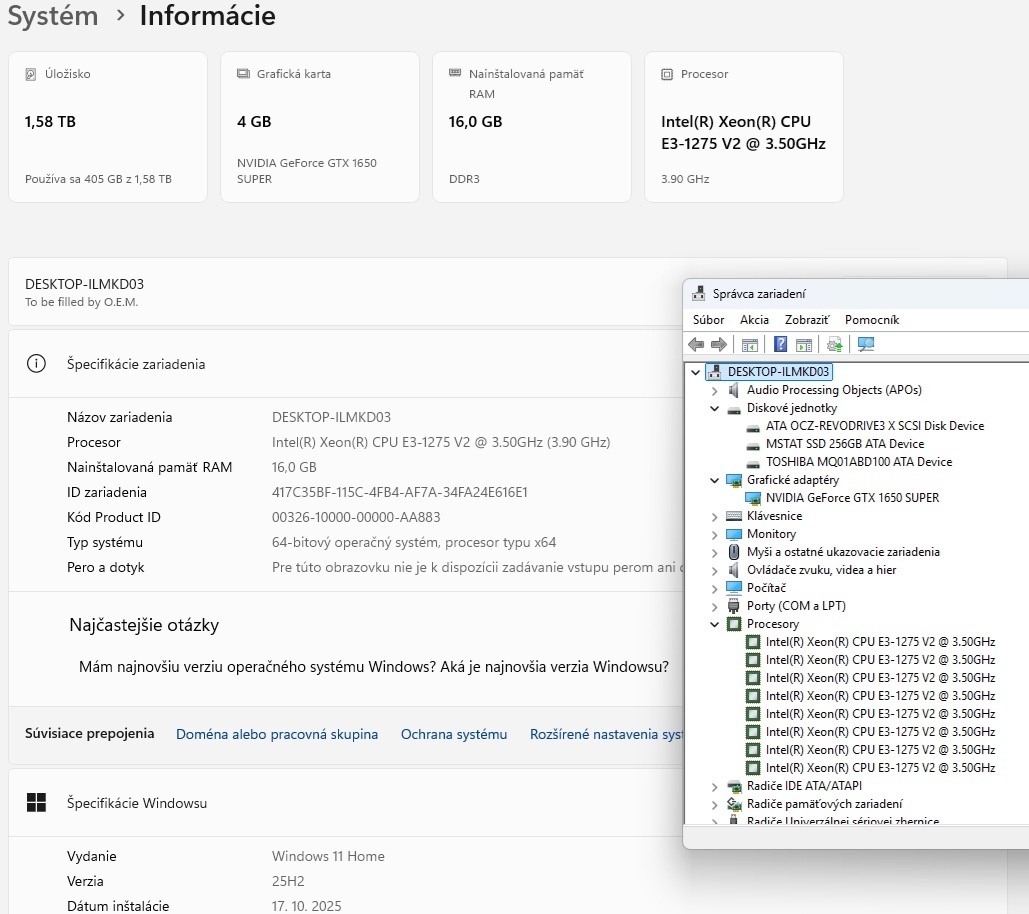Select the TOSHIBA MQ01ABD100 ATA Device
Screen dimensions: 1029x914
tap(858, 462)
